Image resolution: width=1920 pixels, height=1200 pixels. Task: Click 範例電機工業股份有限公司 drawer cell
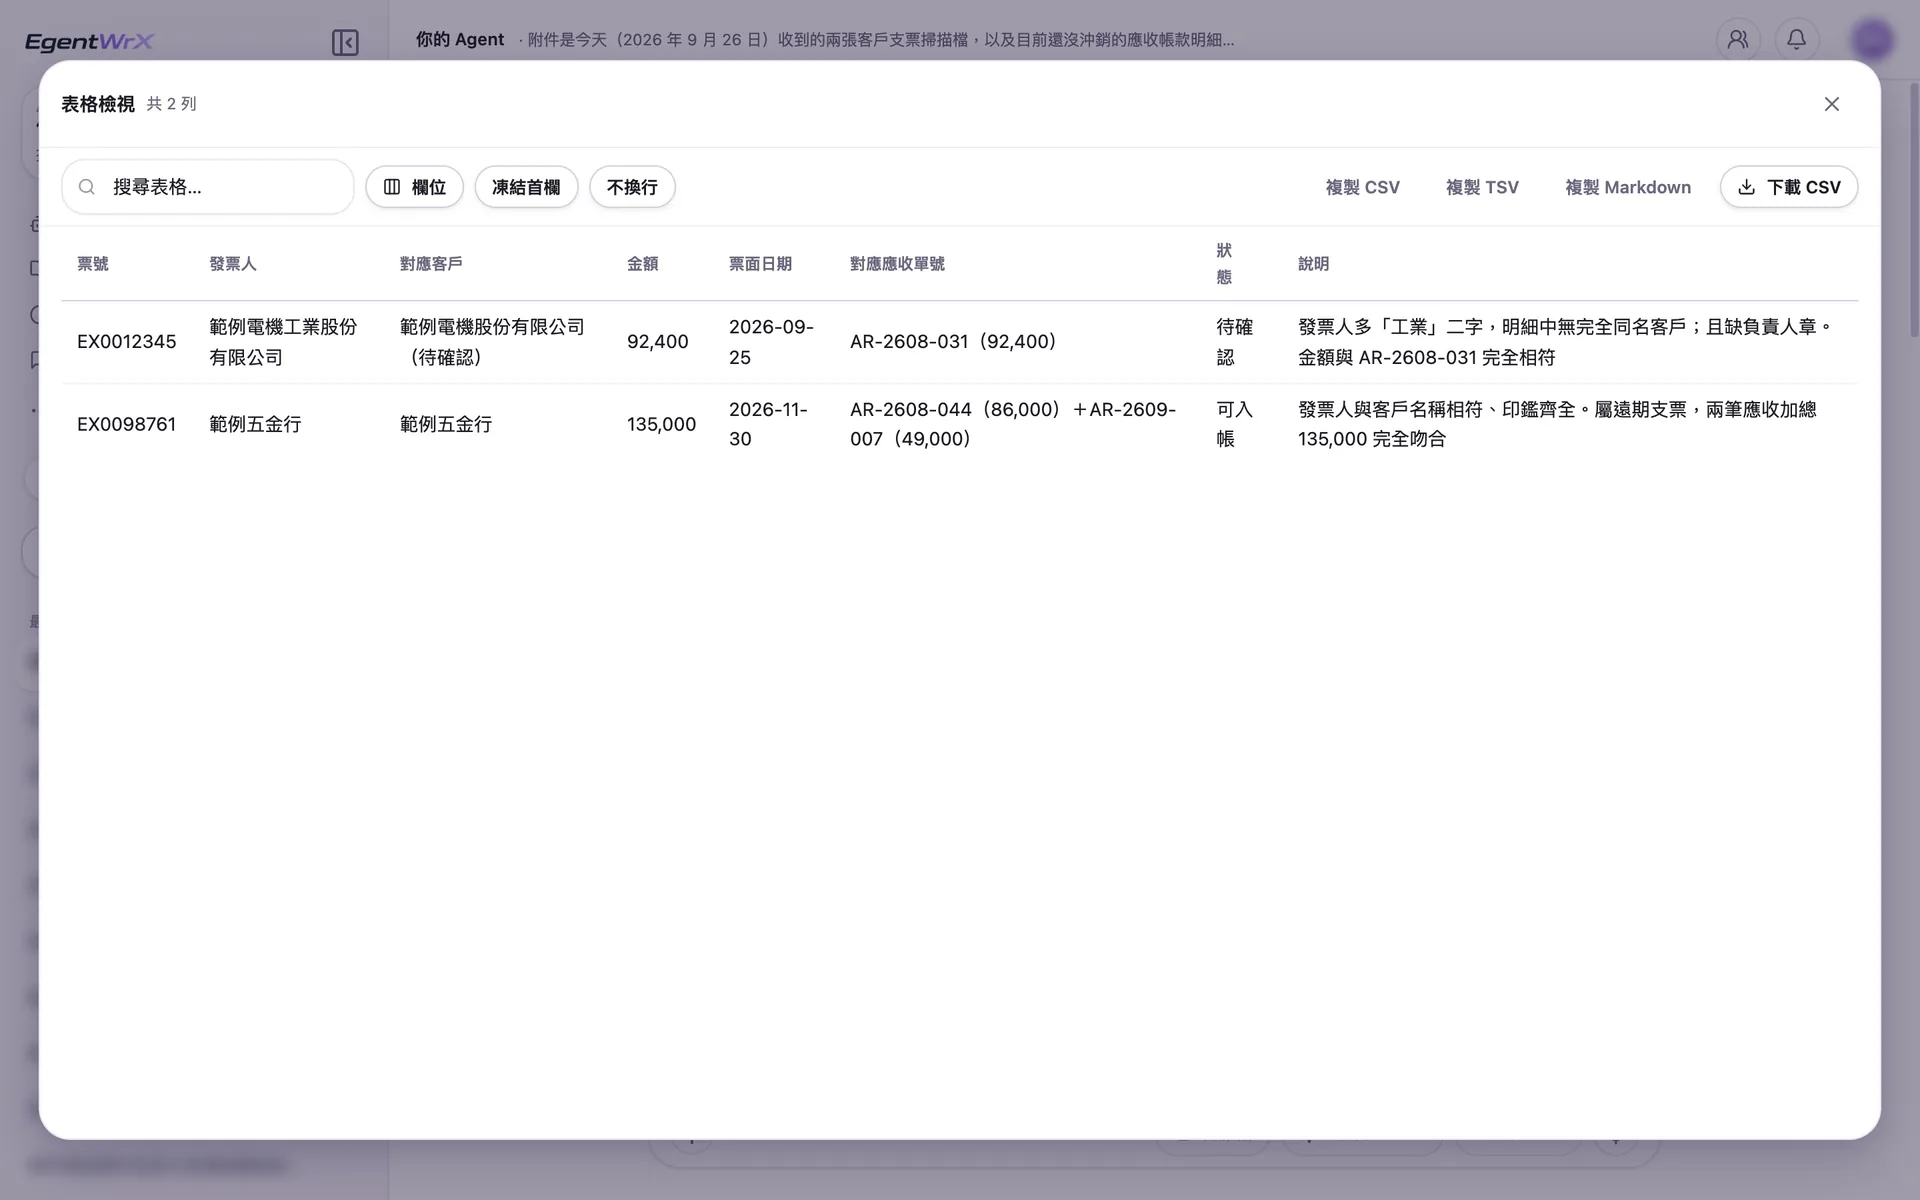pos(283,342)
